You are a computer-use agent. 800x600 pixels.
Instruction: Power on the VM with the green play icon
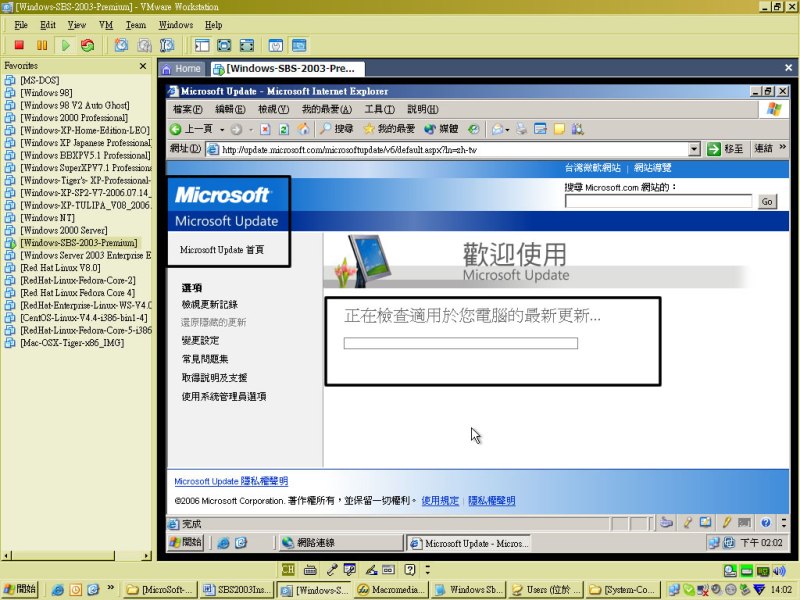[65, 45]
